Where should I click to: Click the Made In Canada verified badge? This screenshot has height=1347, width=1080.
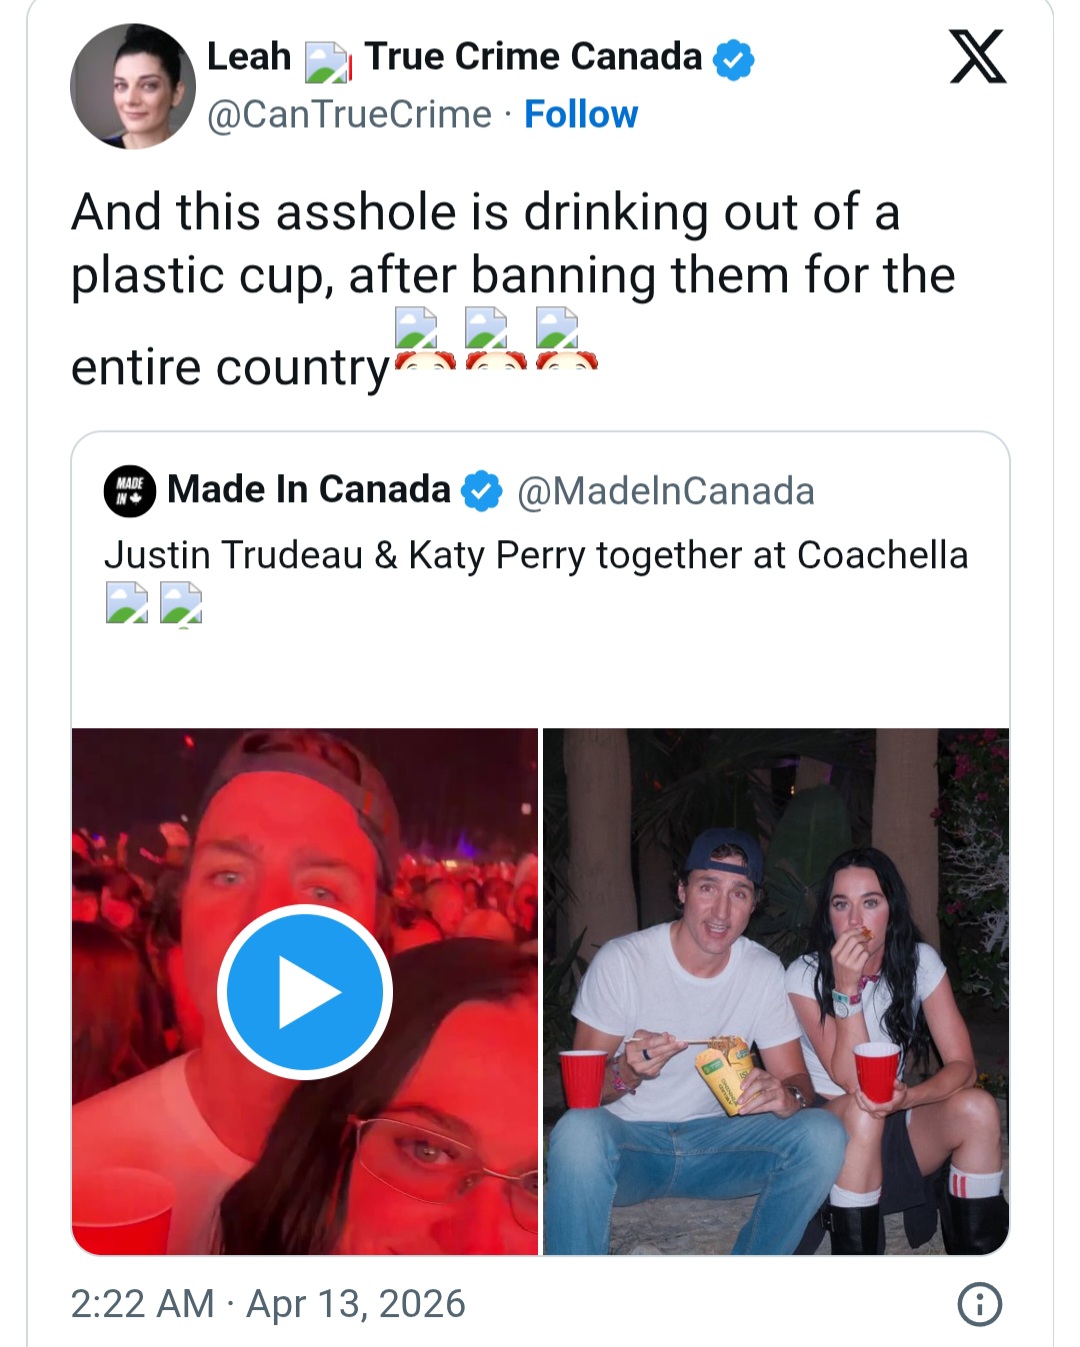click(x=480, y=490)
